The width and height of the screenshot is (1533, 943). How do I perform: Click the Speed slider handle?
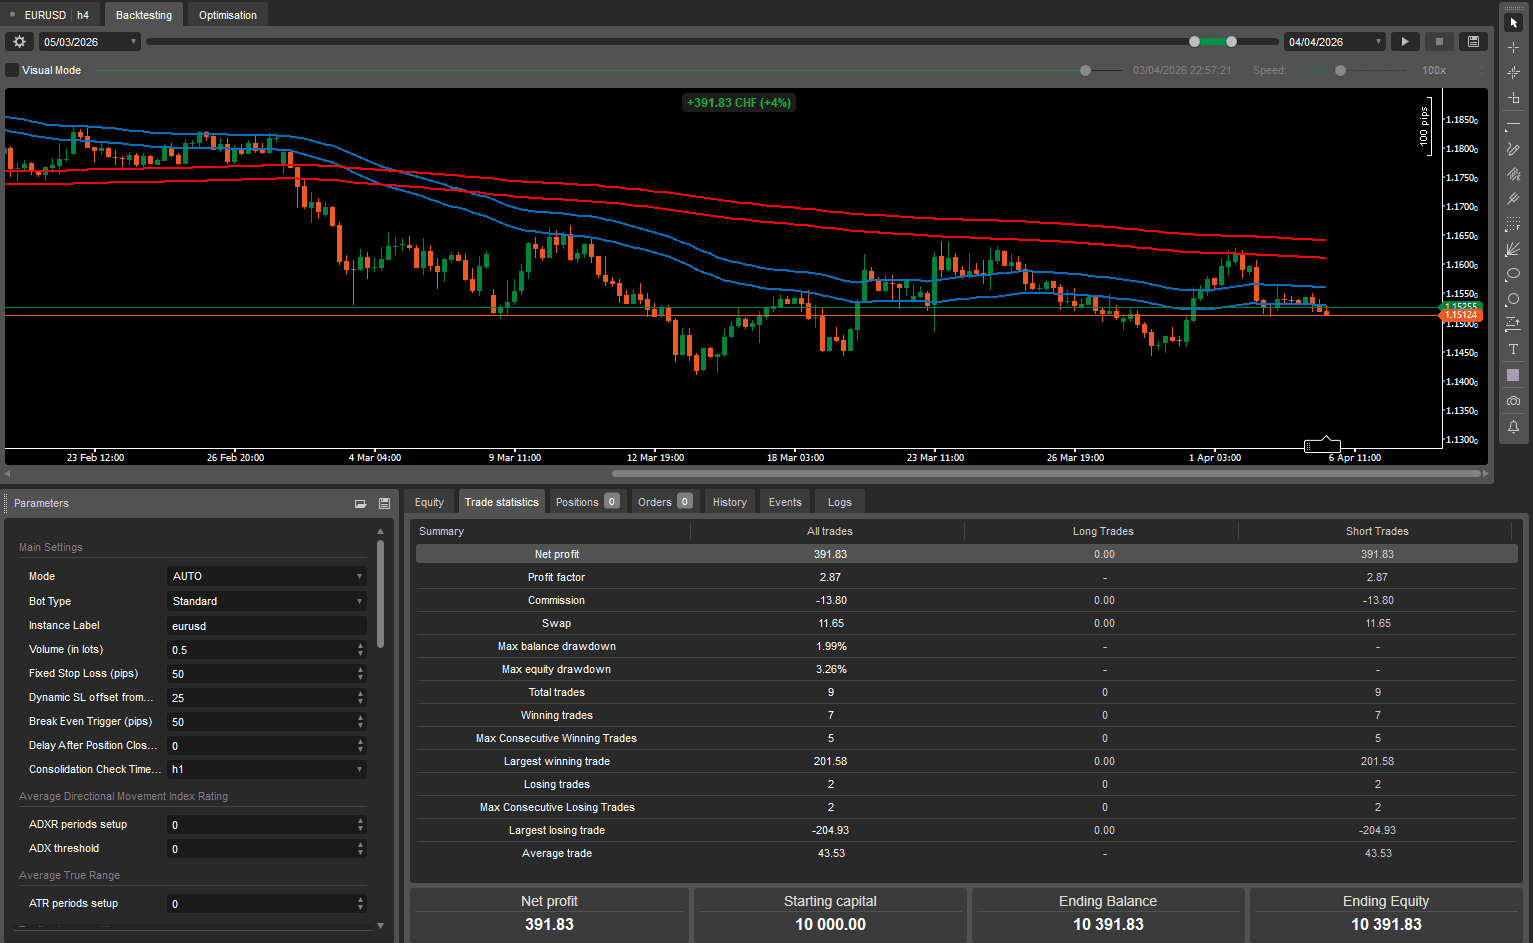click(1340, 70)
